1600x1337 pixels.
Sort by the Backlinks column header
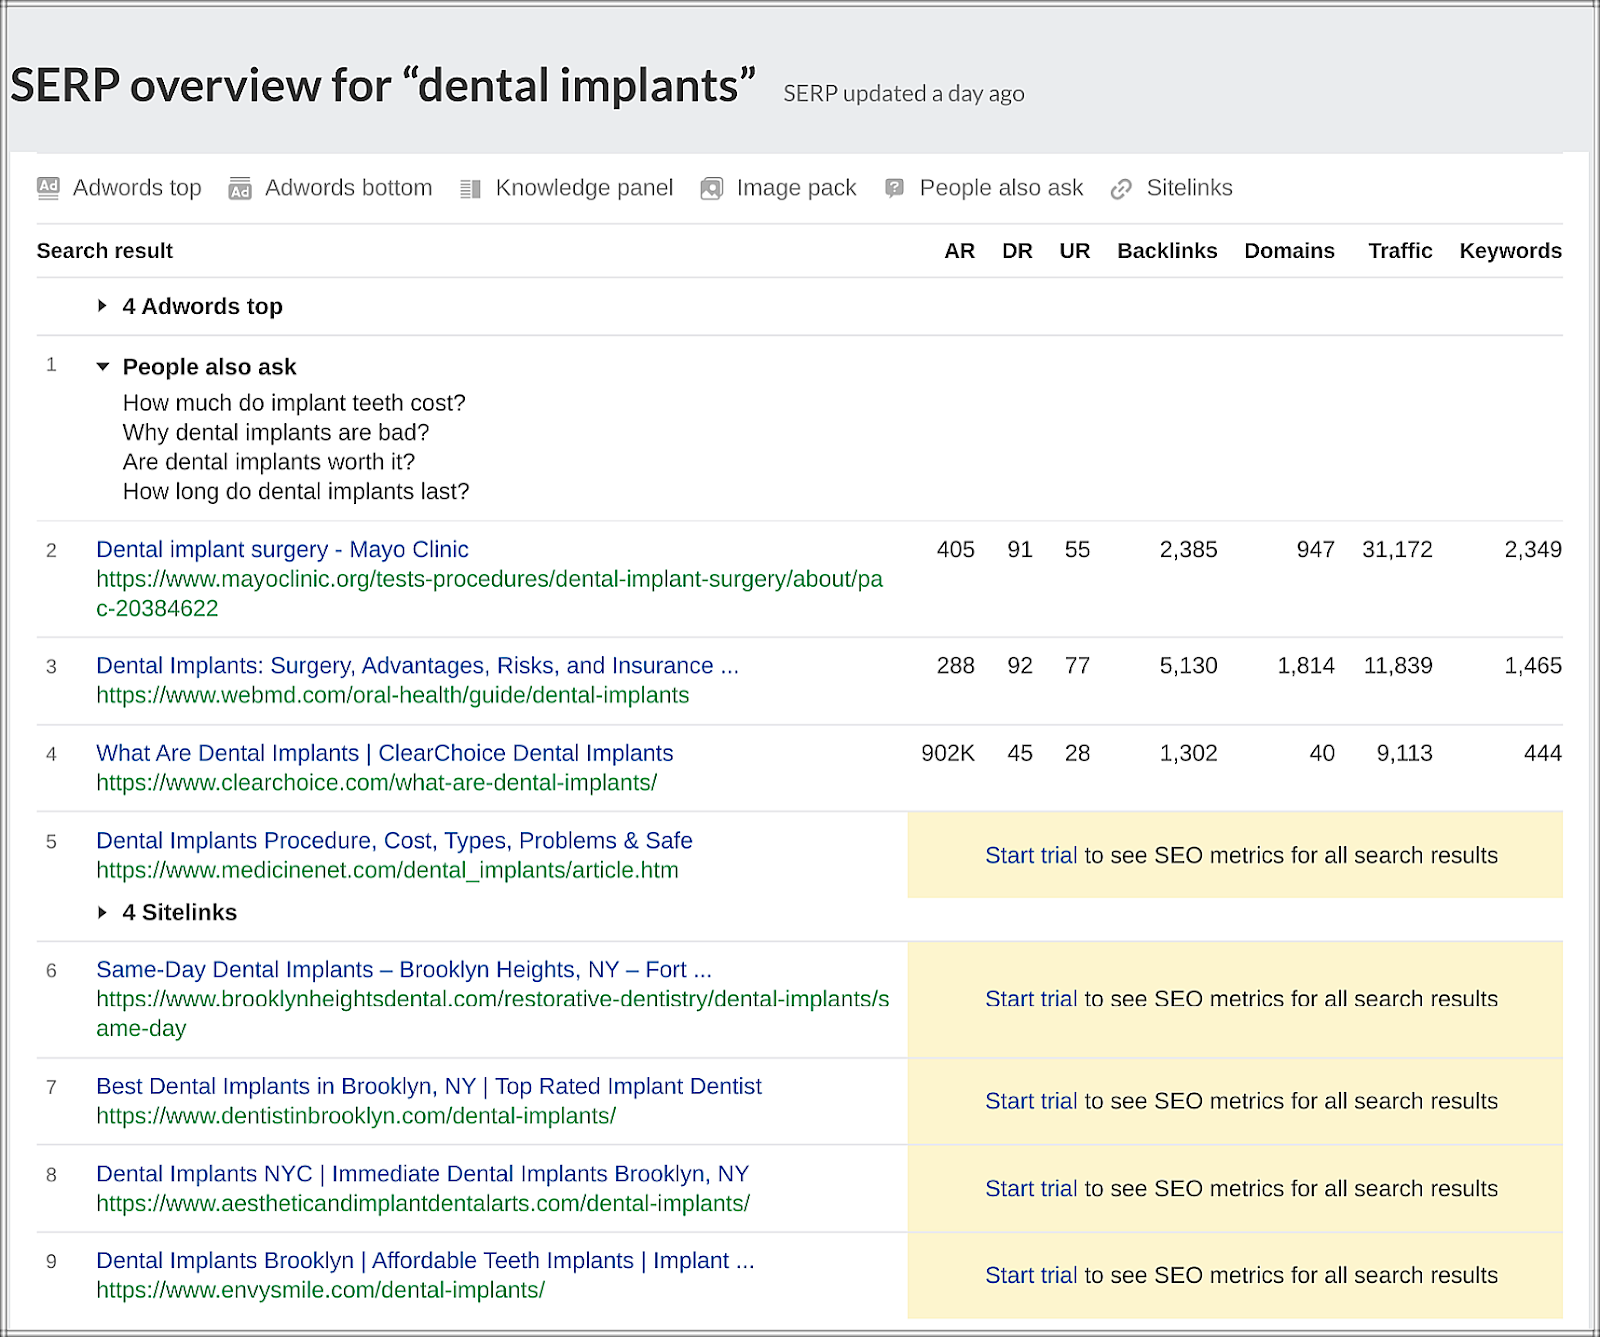(x=1166, y=251)
